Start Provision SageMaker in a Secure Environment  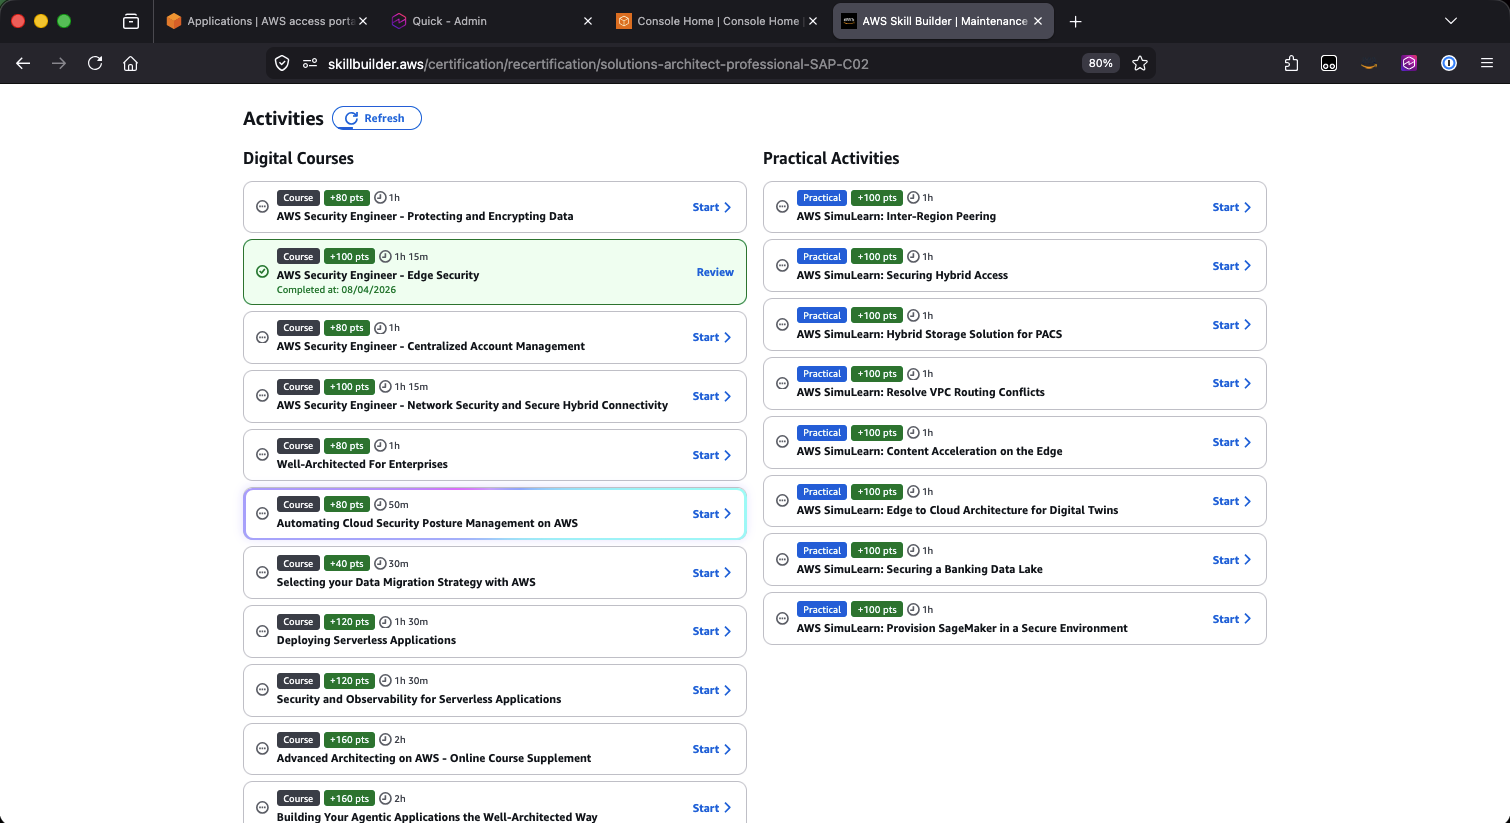1232,619
